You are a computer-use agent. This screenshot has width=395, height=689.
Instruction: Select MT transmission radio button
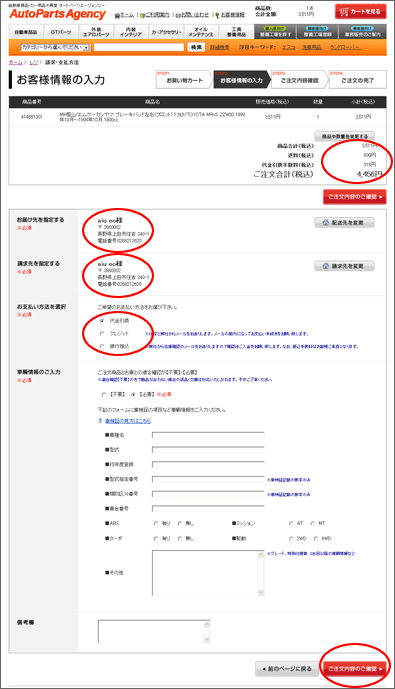coord(313,524)
